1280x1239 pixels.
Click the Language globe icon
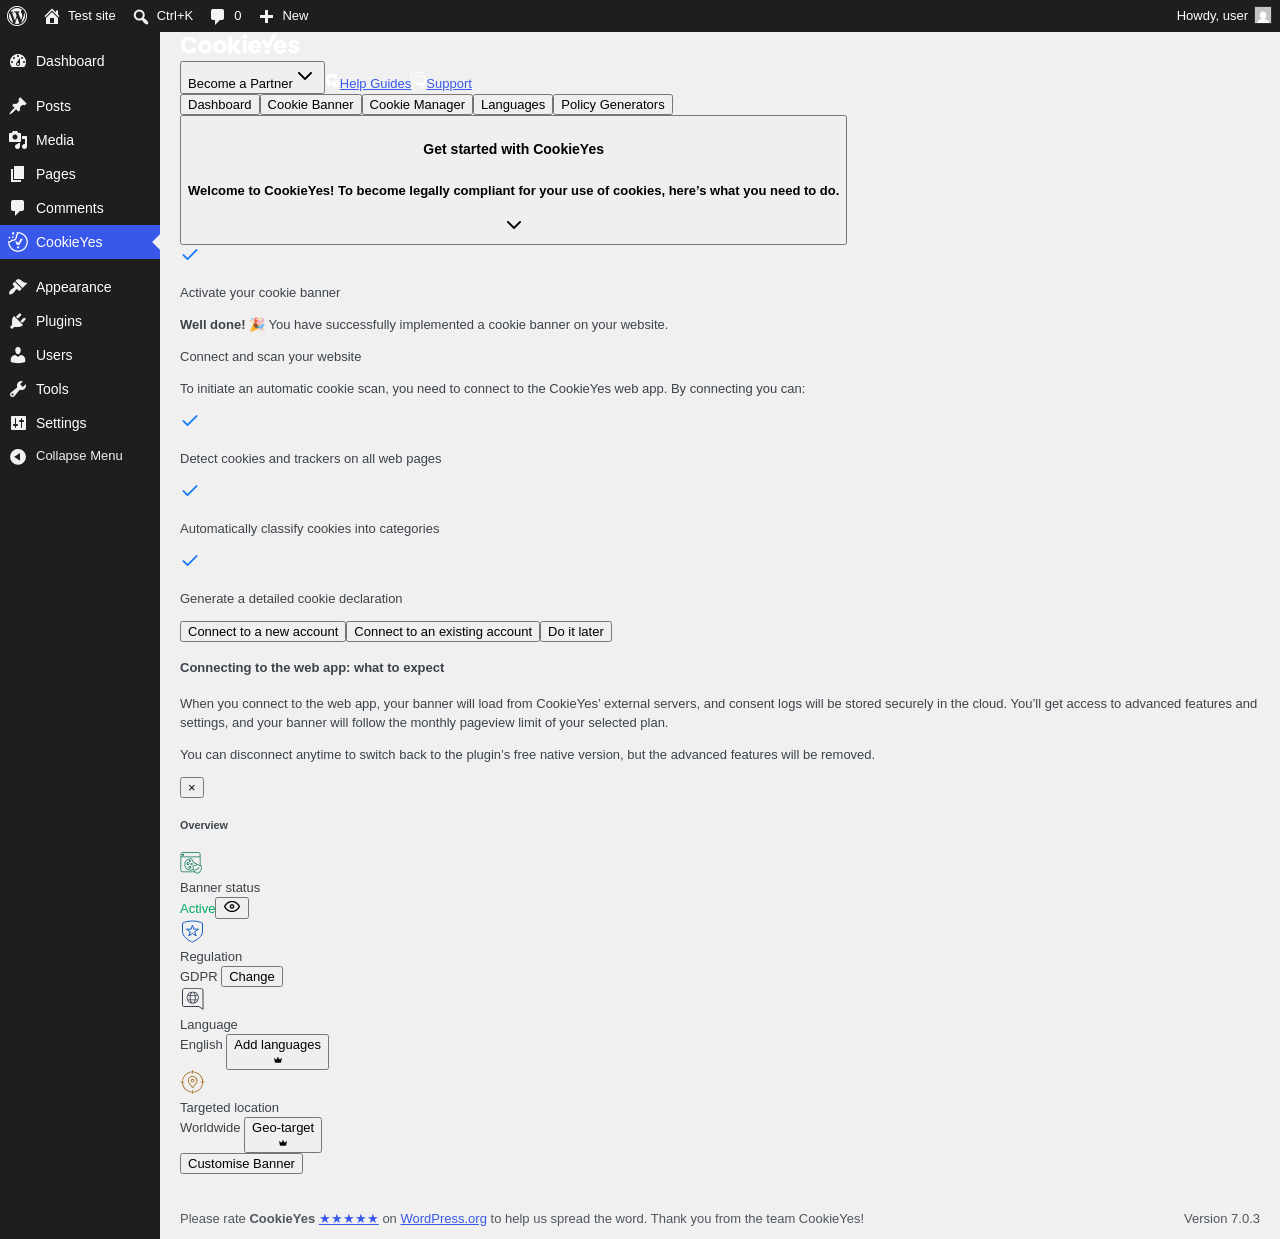click(x=192, y=998)
